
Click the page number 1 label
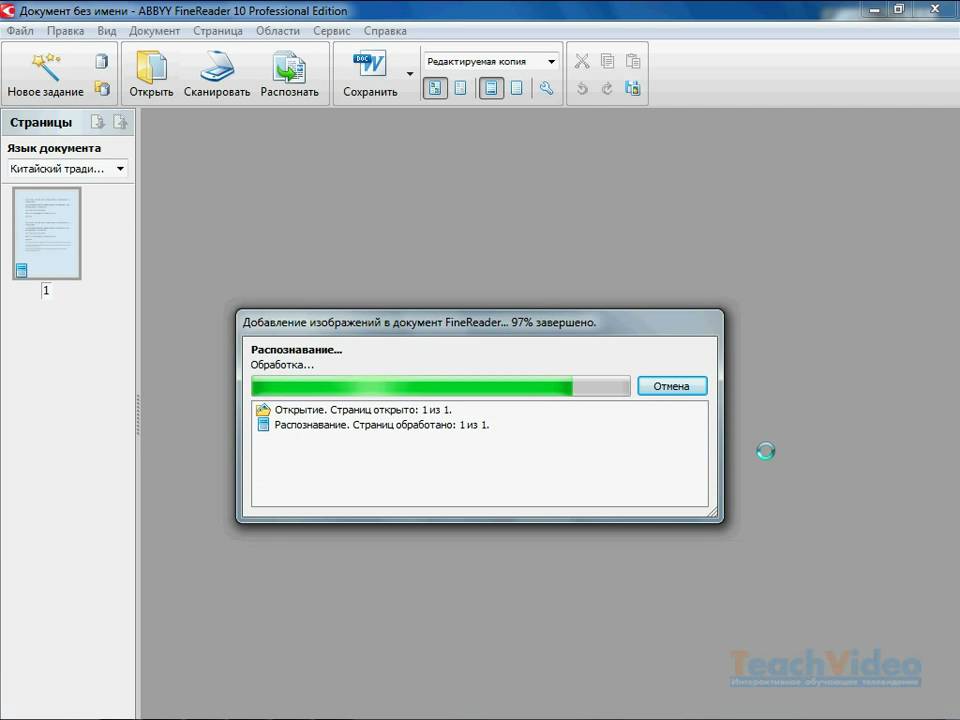[46, 290]
